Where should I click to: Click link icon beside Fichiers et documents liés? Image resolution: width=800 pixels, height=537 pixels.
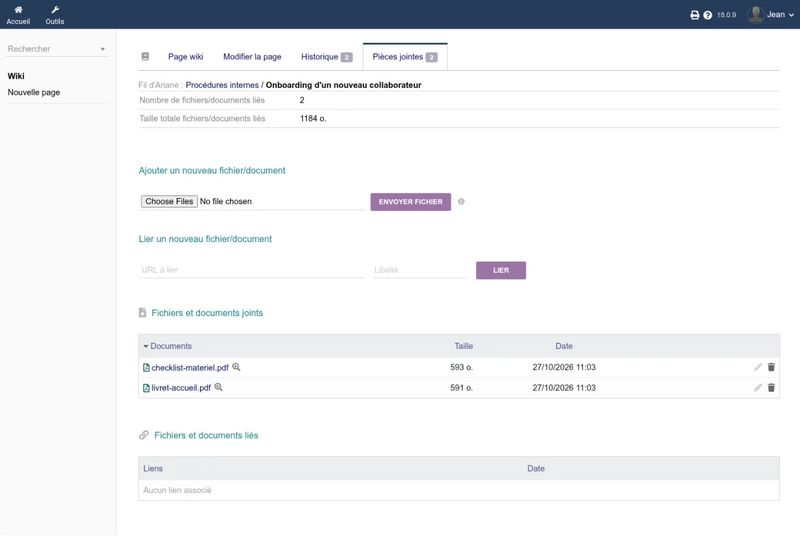coord(144,435)
